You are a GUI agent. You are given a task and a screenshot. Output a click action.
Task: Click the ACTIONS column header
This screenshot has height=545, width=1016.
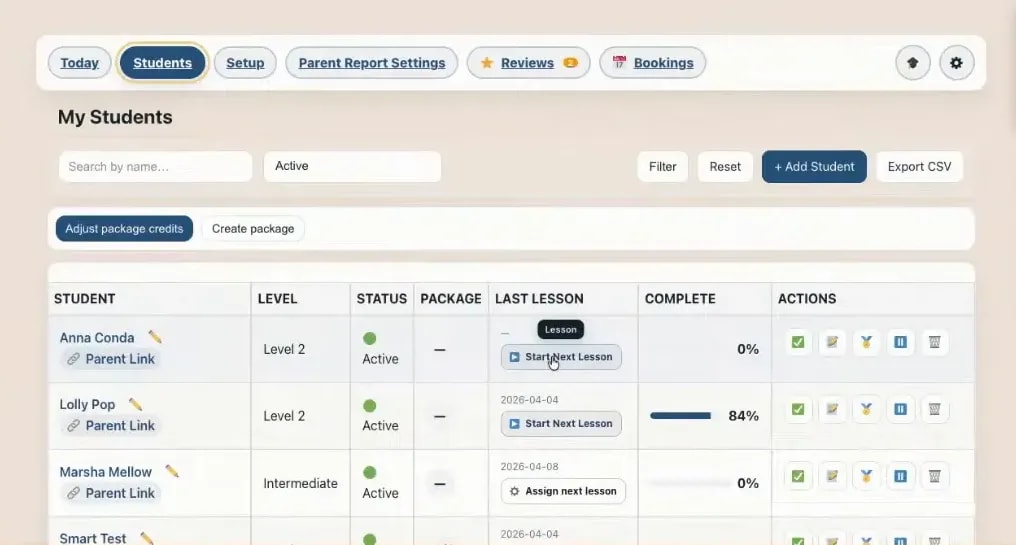tap(807, 299)
